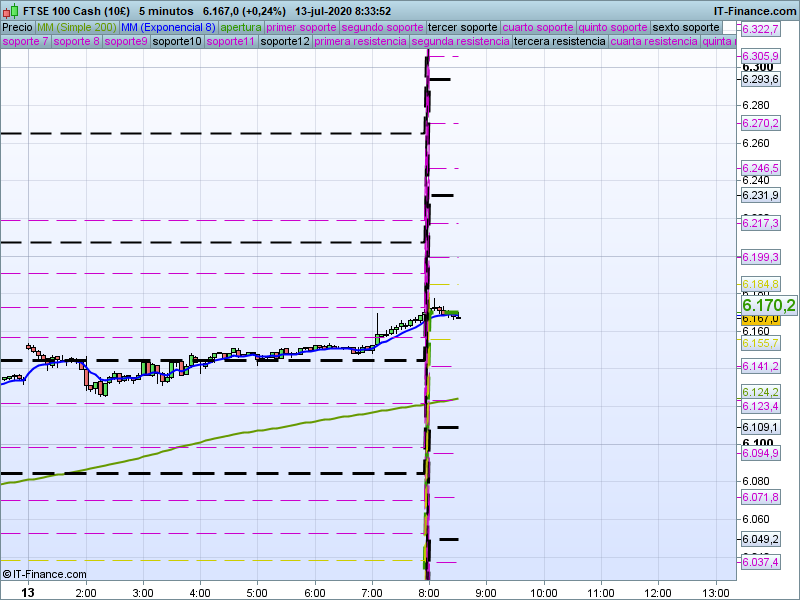Click the 5 minutos timeframe text
The image size is (800, 600).
coord(166,11)
